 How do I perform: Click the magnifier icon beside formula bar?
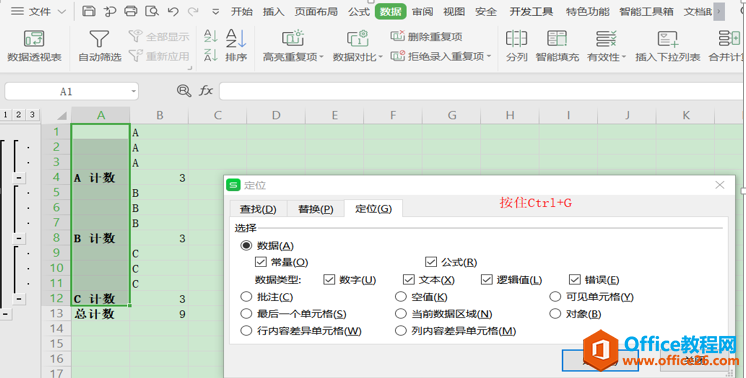coord(184,91)
